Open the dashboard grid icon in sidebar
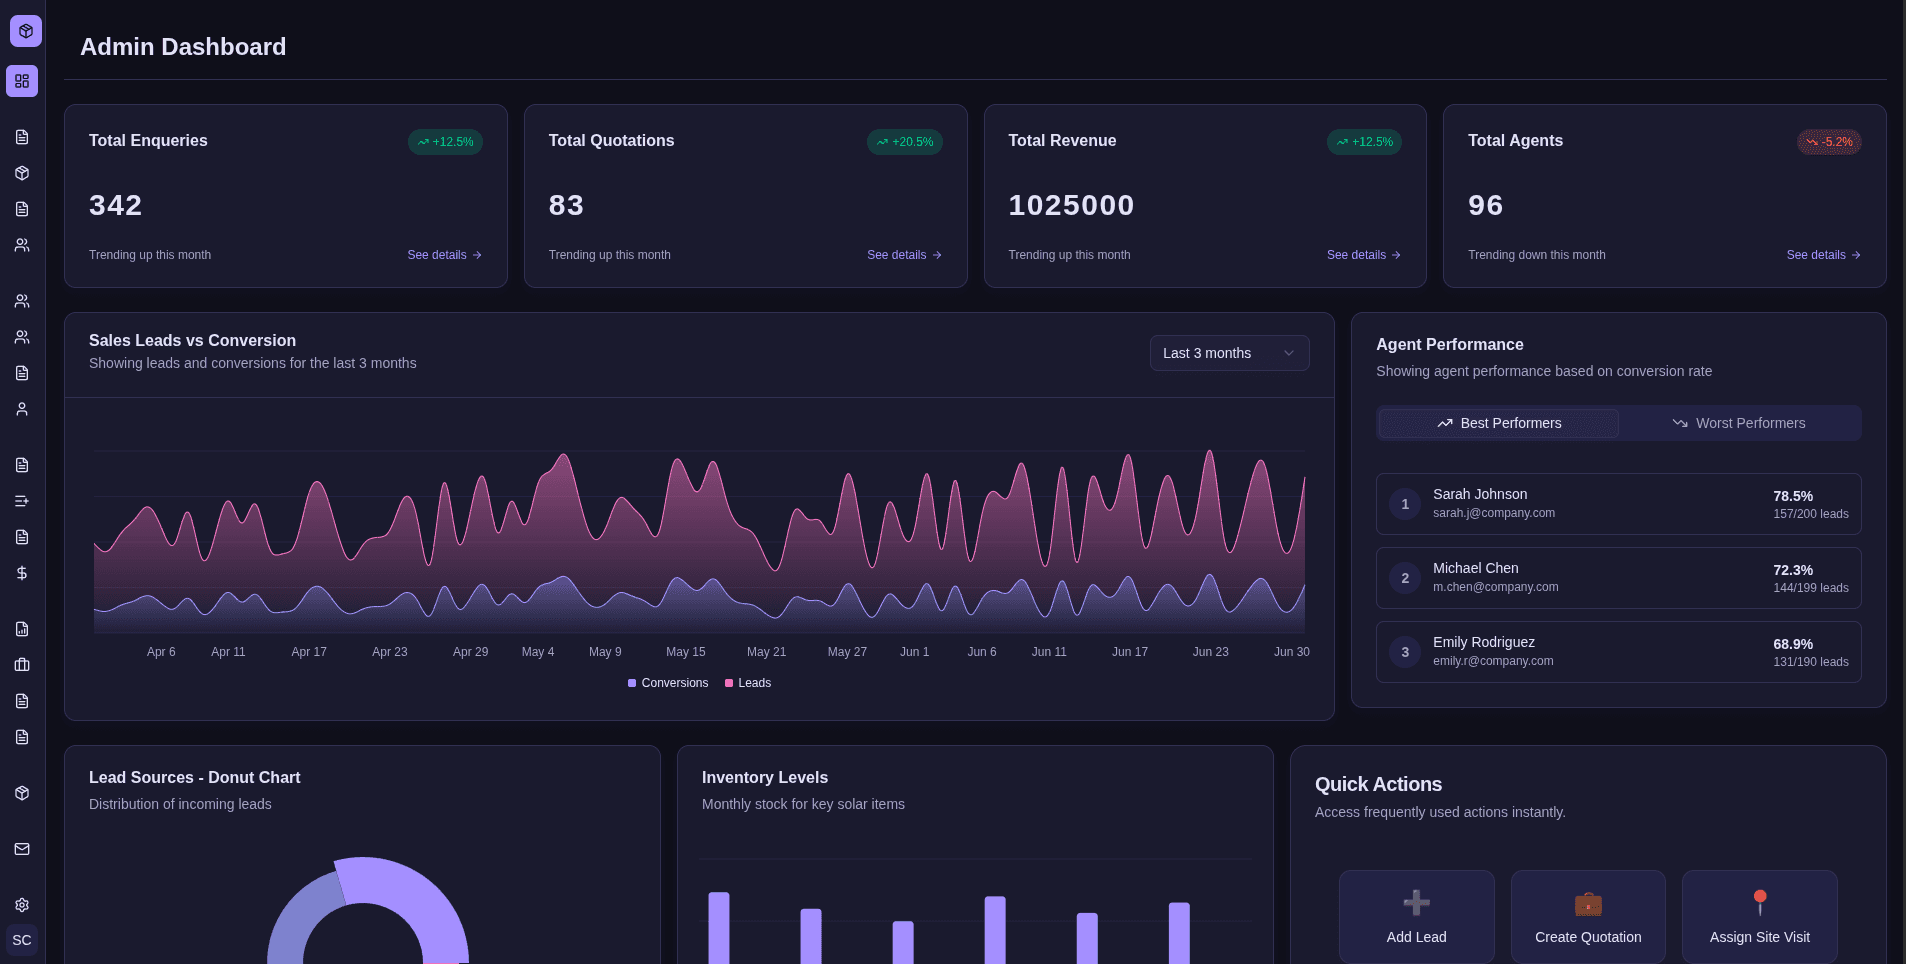This screenshot has width=1906, height=964. coord(22,81)
